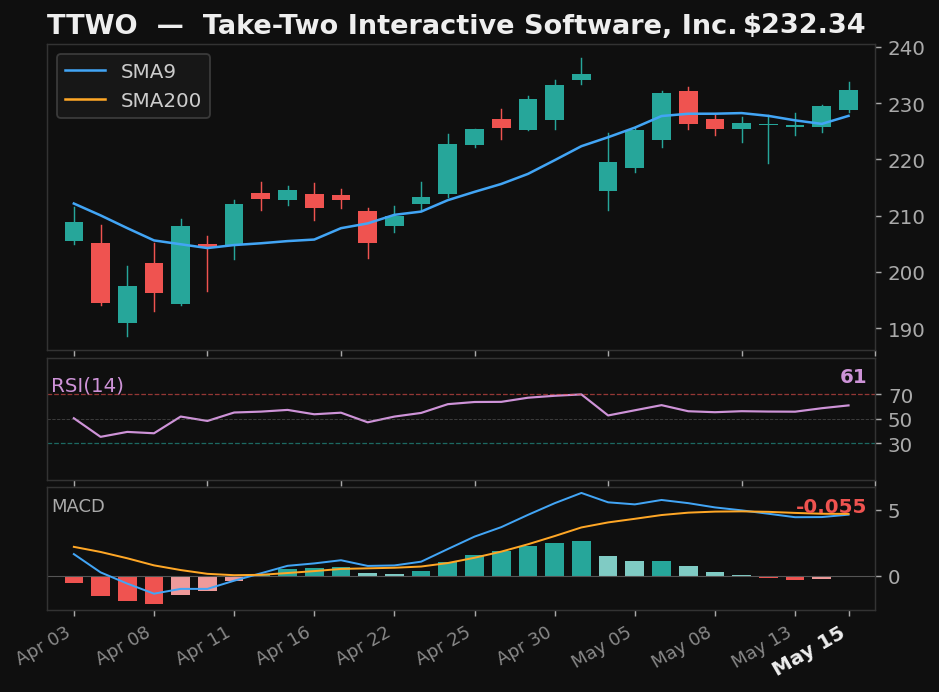Click the bold May 15 date label
Viewport: 939px width, 692px height.
[x=809, y=651]
